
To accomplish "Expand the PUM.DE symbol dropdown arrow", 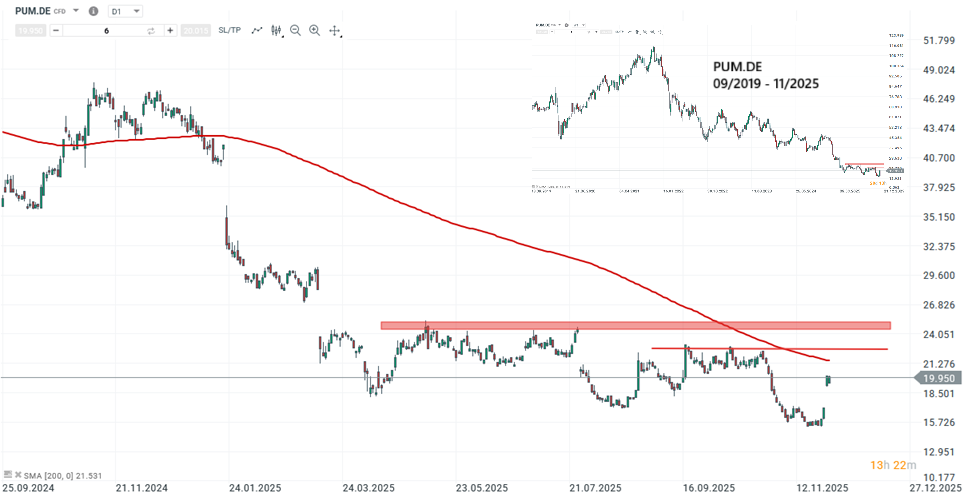I will pos(75,11).
